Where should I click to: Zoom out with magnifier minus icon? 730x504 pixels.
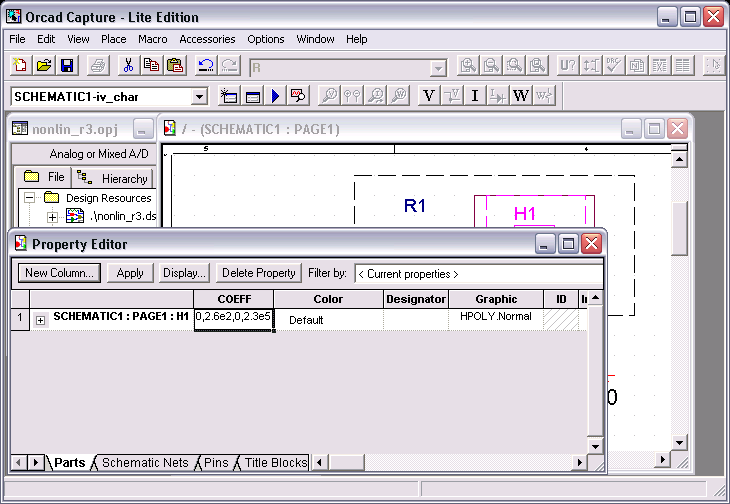tap(491, 66)
